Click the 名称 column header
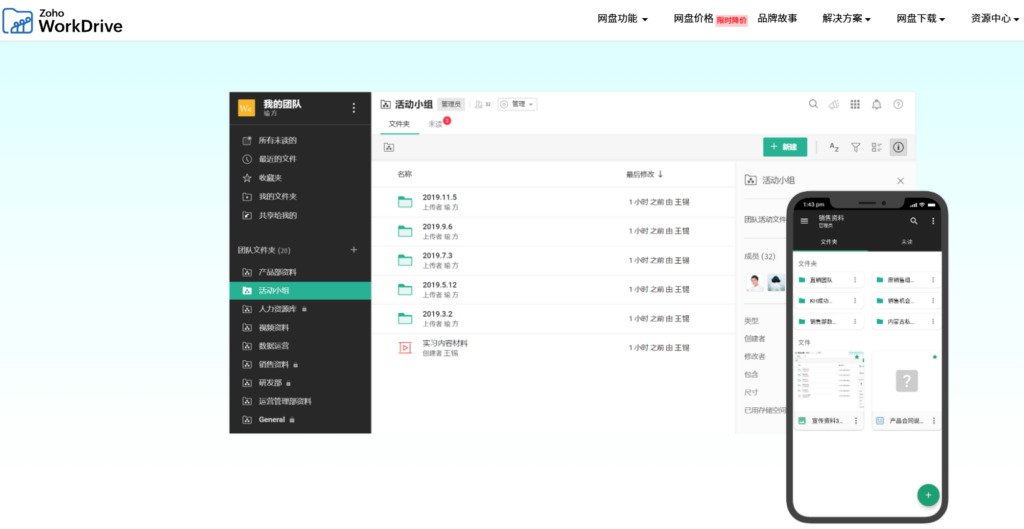 point(405,174)
